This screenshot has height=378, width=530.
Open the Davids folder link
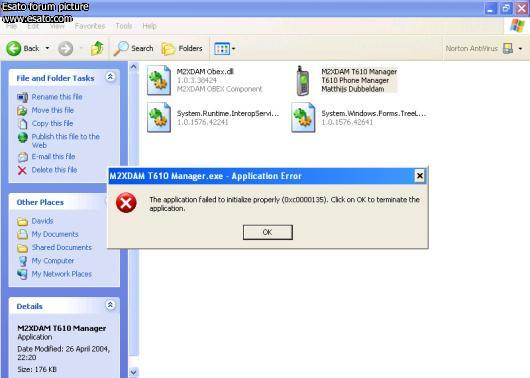(42, 221)
